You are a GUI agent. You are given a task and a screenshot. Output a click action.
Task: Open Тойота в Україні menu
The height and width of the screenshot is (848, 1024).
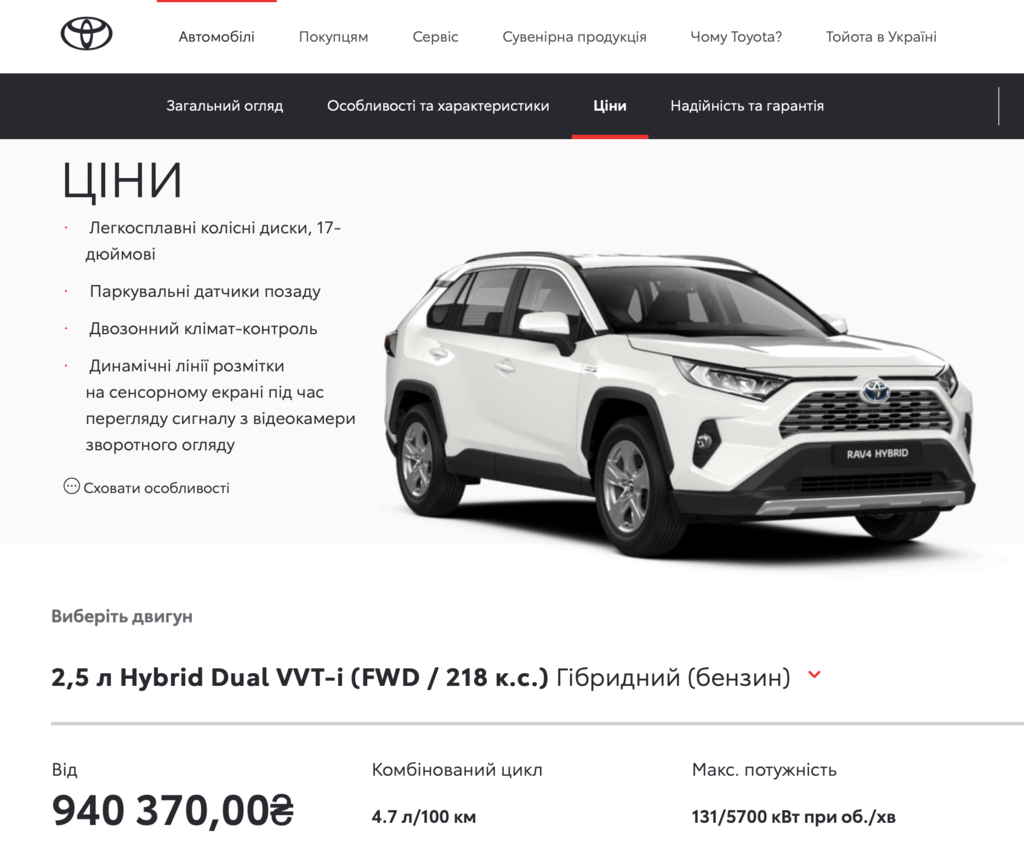click(881, 37)
